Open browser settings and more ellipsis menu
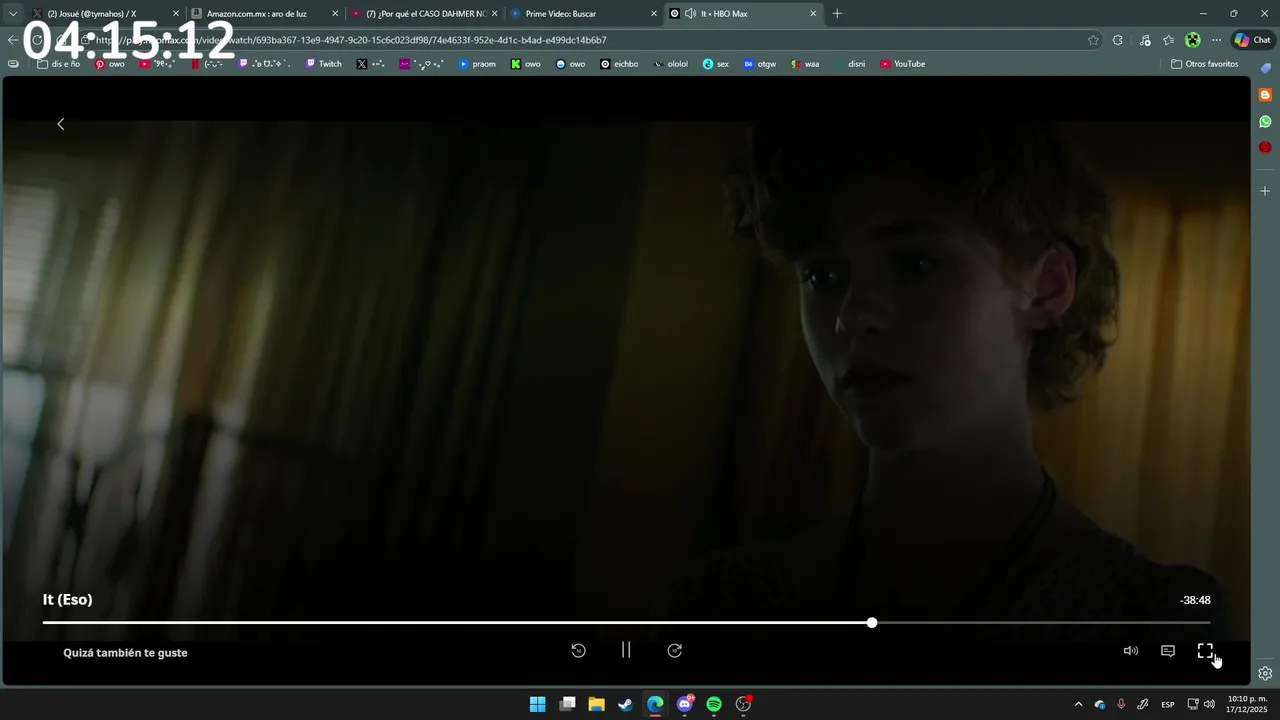Image resolution: width=1280 pixels, height=720 pixels. click(1216, 40)
